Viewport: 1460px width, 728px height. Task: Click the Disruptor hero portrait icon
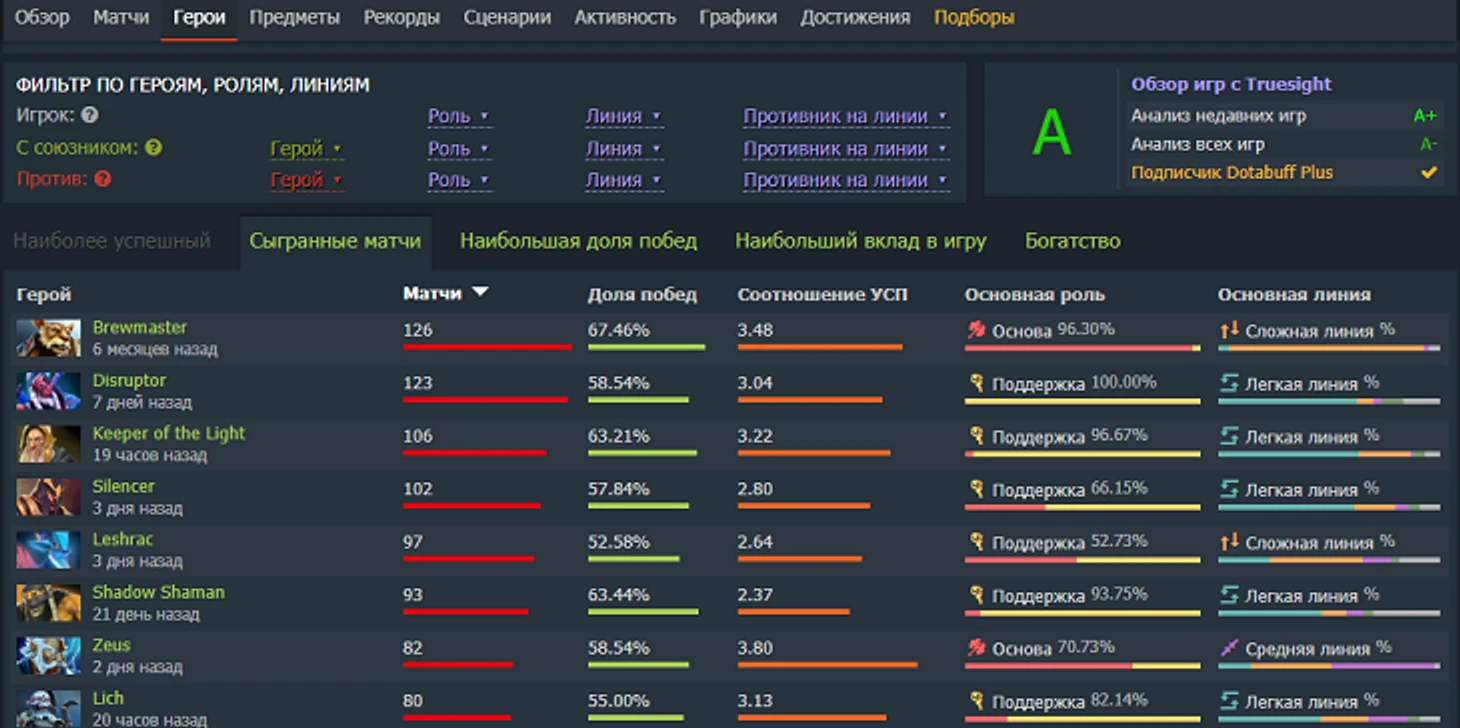point(48,391)
